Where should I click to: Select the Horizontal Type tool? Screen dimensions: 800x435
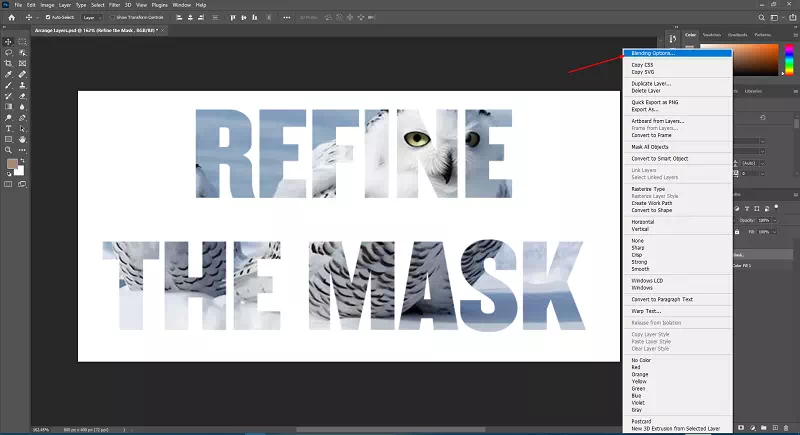point(8,129)
